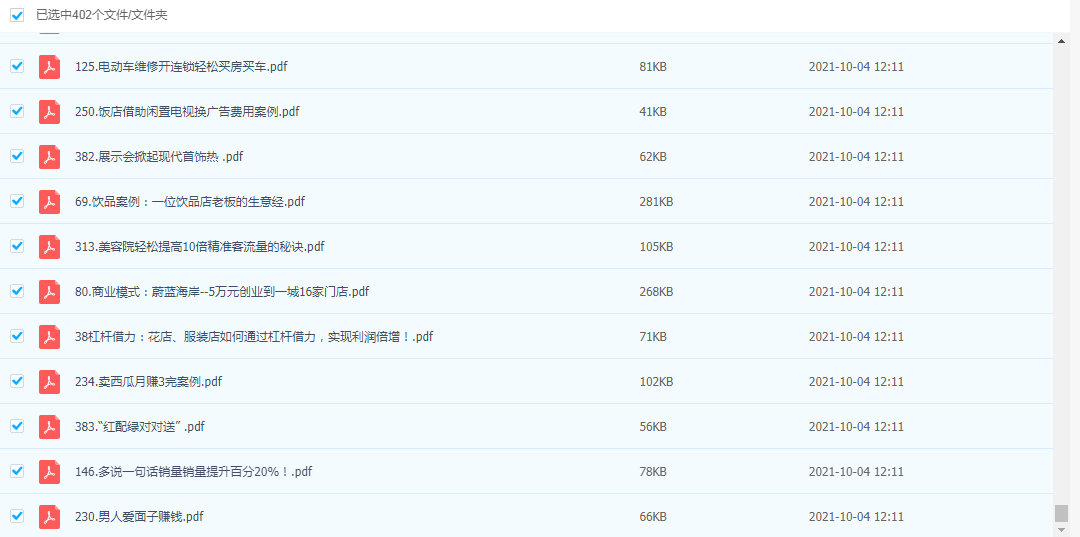1080x537 pixels.
Task: Open the file 230.男人爱面子赚钱.pdf
Action: click(139, 517)
